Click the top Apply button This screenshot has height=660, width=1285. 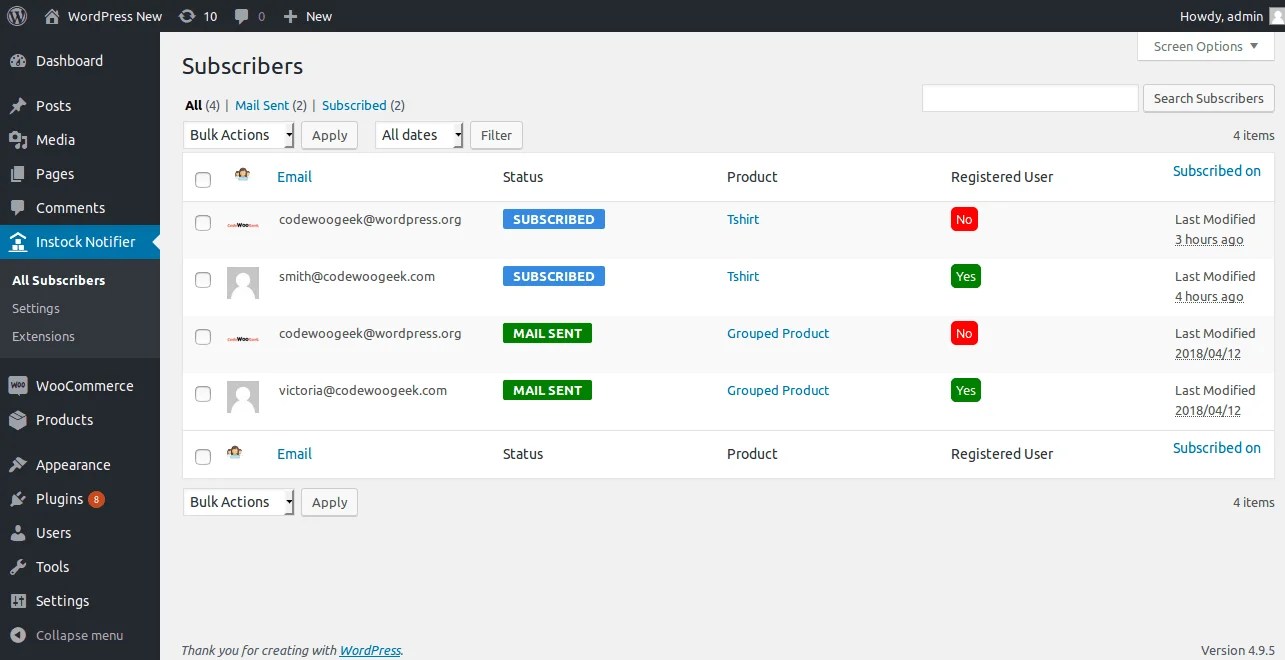pos(329,135)
